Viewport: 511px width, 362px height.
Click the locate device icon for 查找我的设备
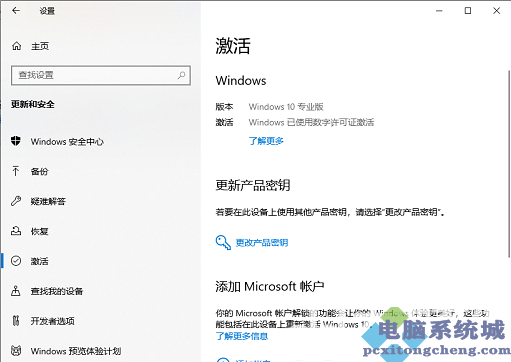16,291
